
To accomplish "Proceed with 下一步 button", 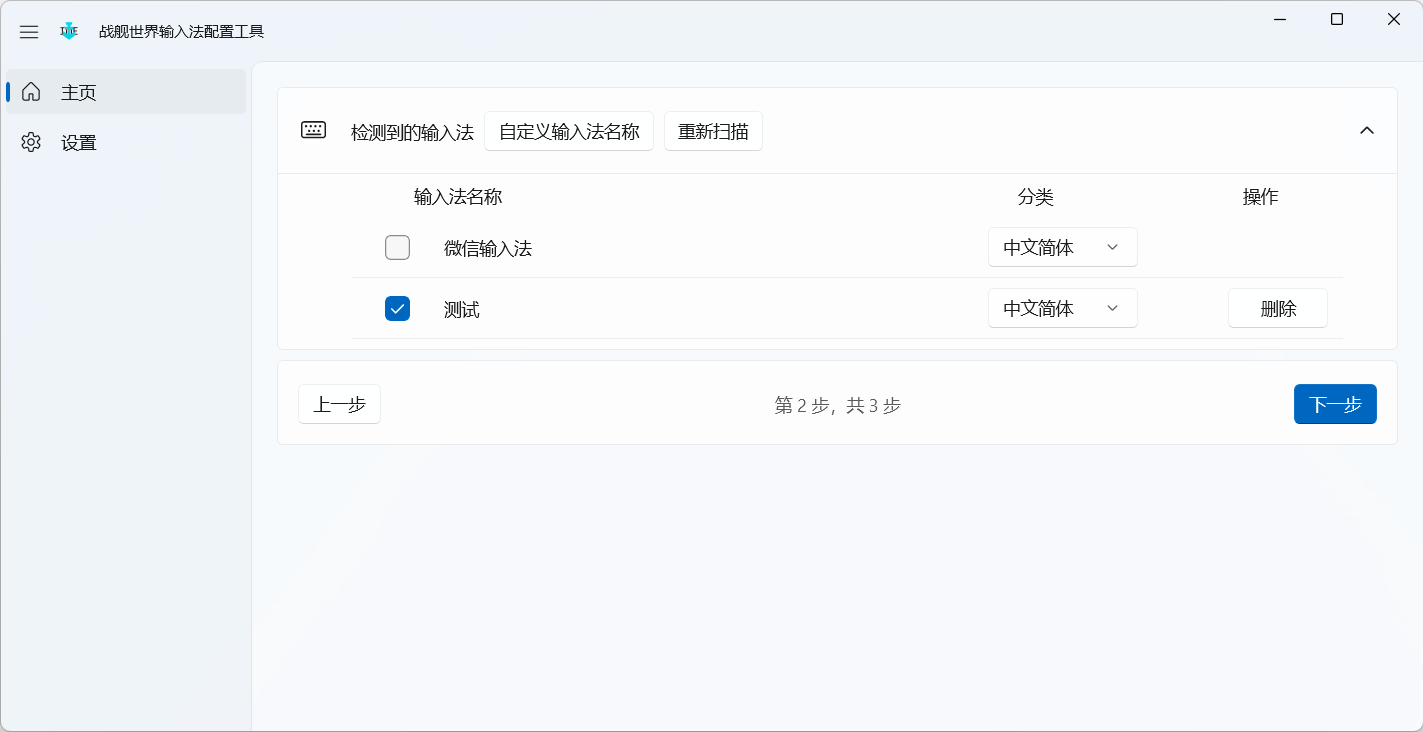I will [x=1335, y=404].
